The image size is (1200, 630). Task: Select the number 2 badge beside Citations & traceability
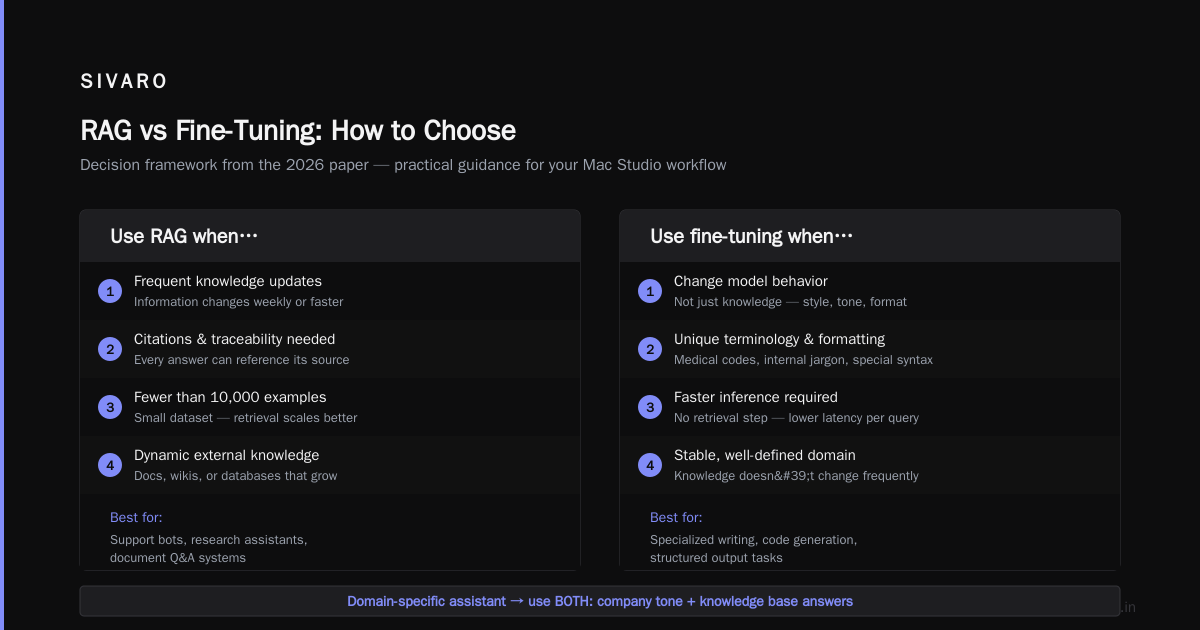tap(110, 349)
